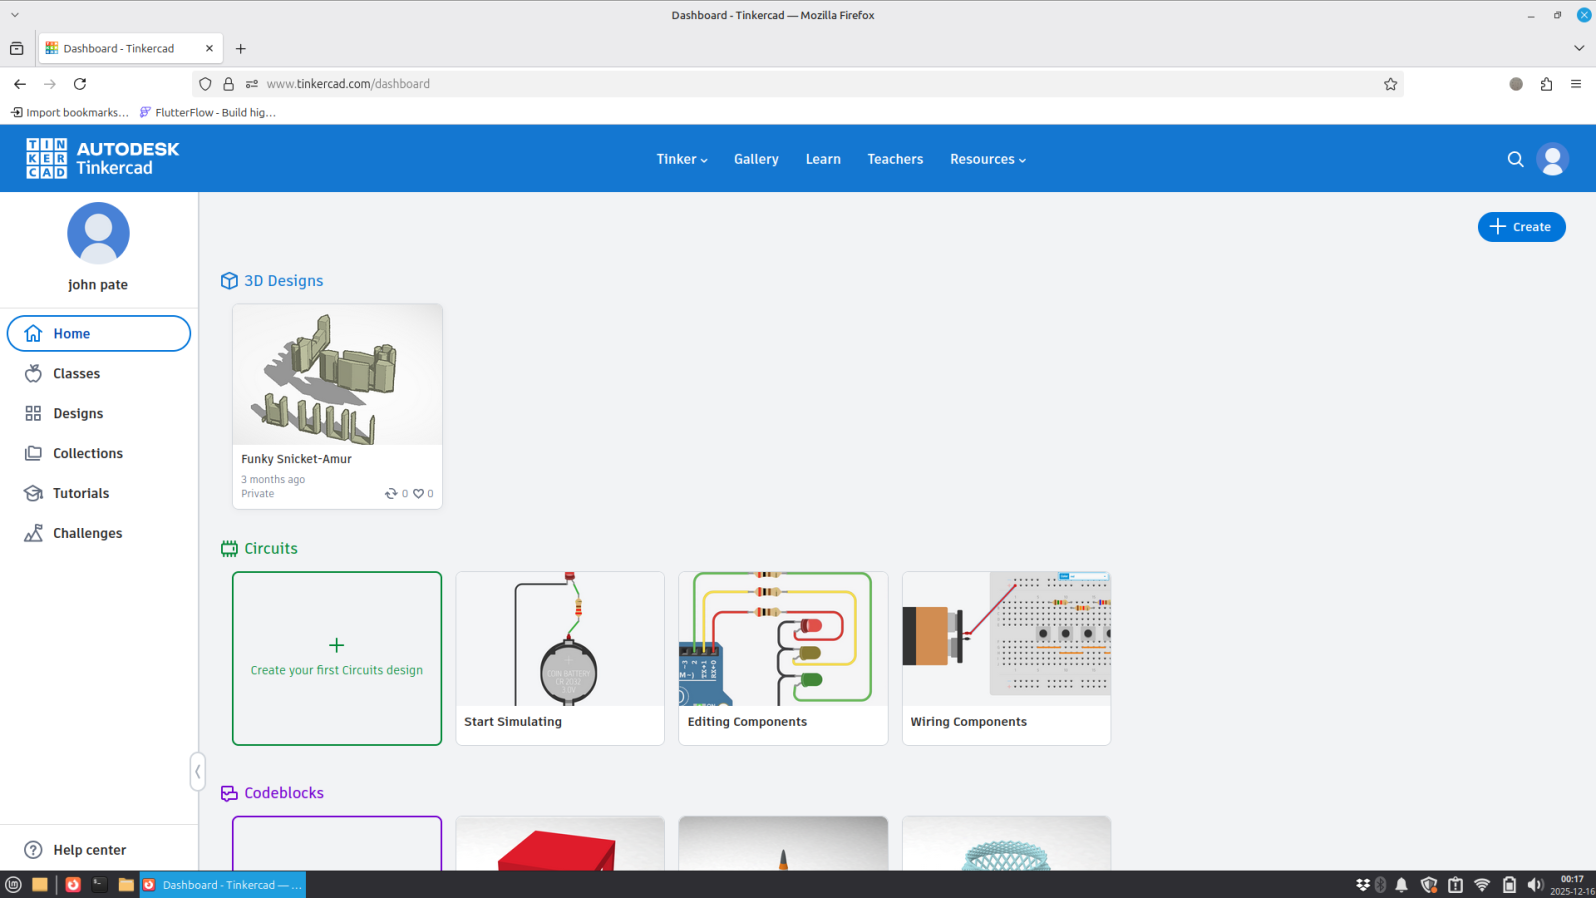This screenshot has width=1596, height=898.
Task: Expand the Resources dropdown menu
Action: (987, 159)
